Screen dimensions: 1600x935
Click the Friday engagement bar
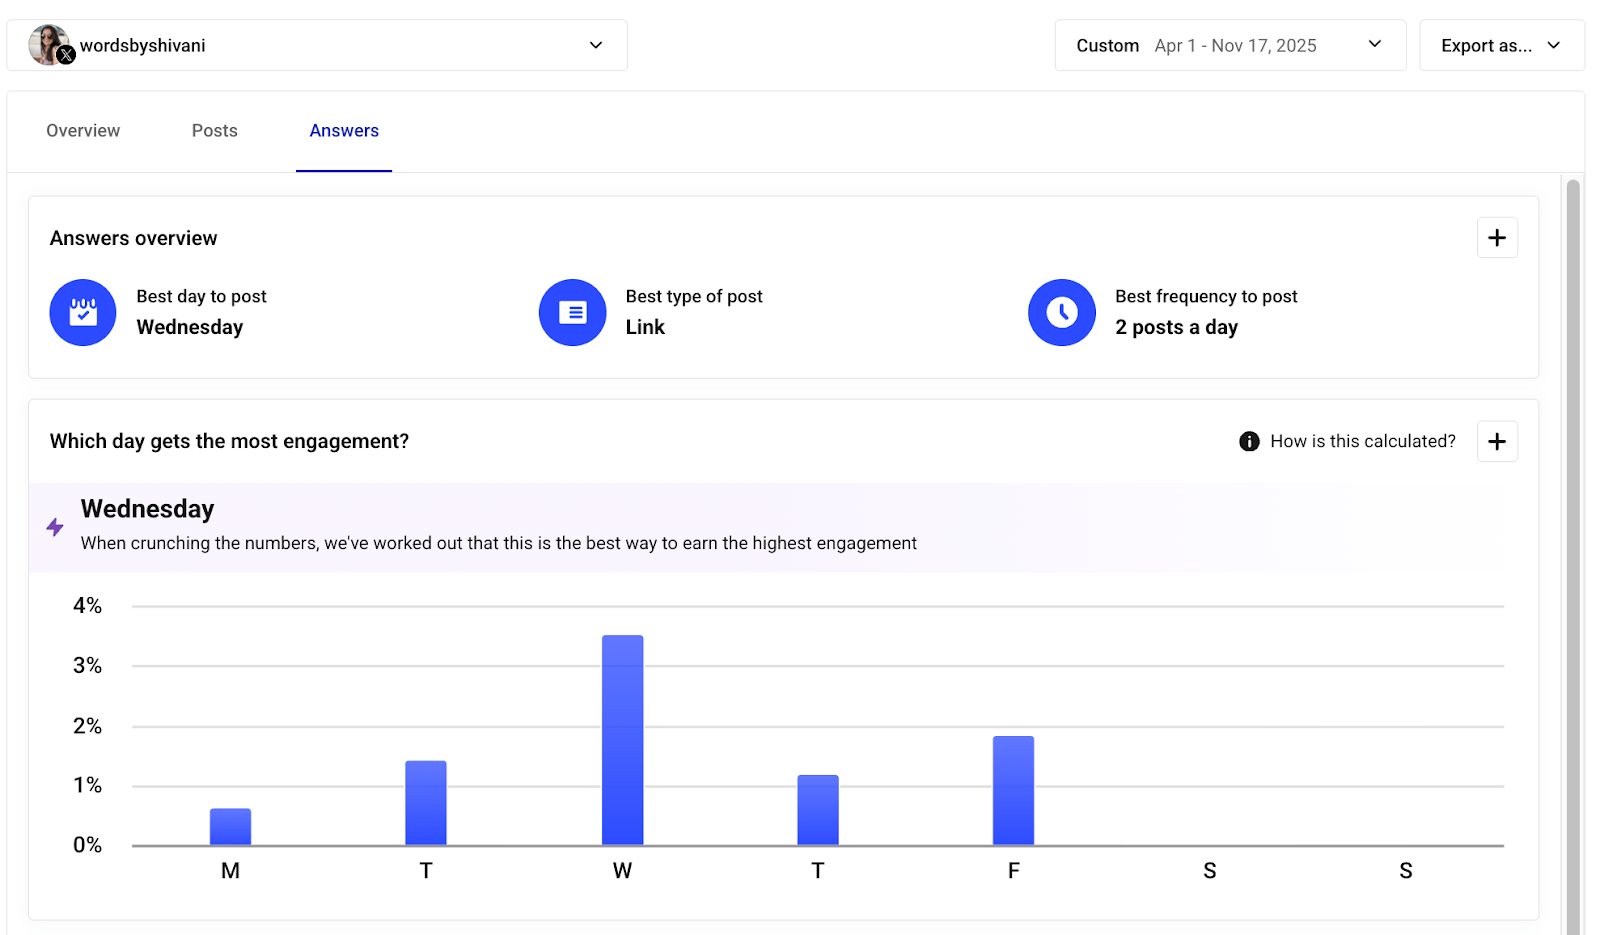(x=1013, y=790)
